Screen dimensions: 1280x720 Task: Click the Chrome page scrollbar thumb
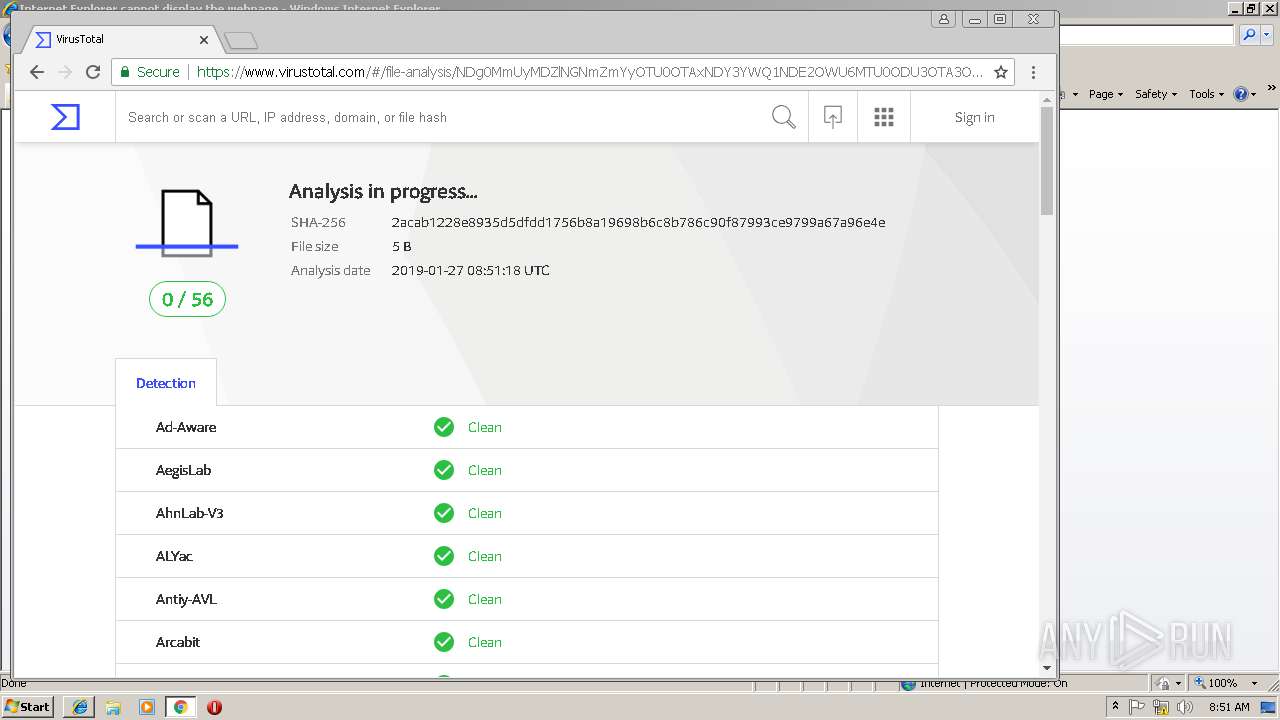point(1047,160)
